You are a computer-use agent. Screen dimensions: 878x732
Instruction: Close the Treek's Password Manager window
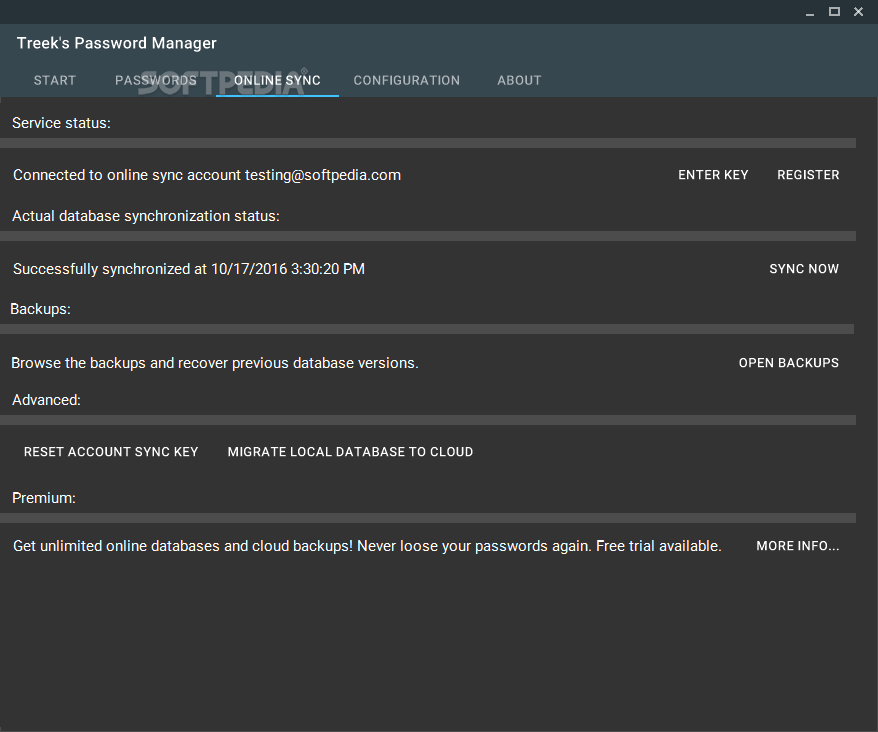tap(858, 12)
